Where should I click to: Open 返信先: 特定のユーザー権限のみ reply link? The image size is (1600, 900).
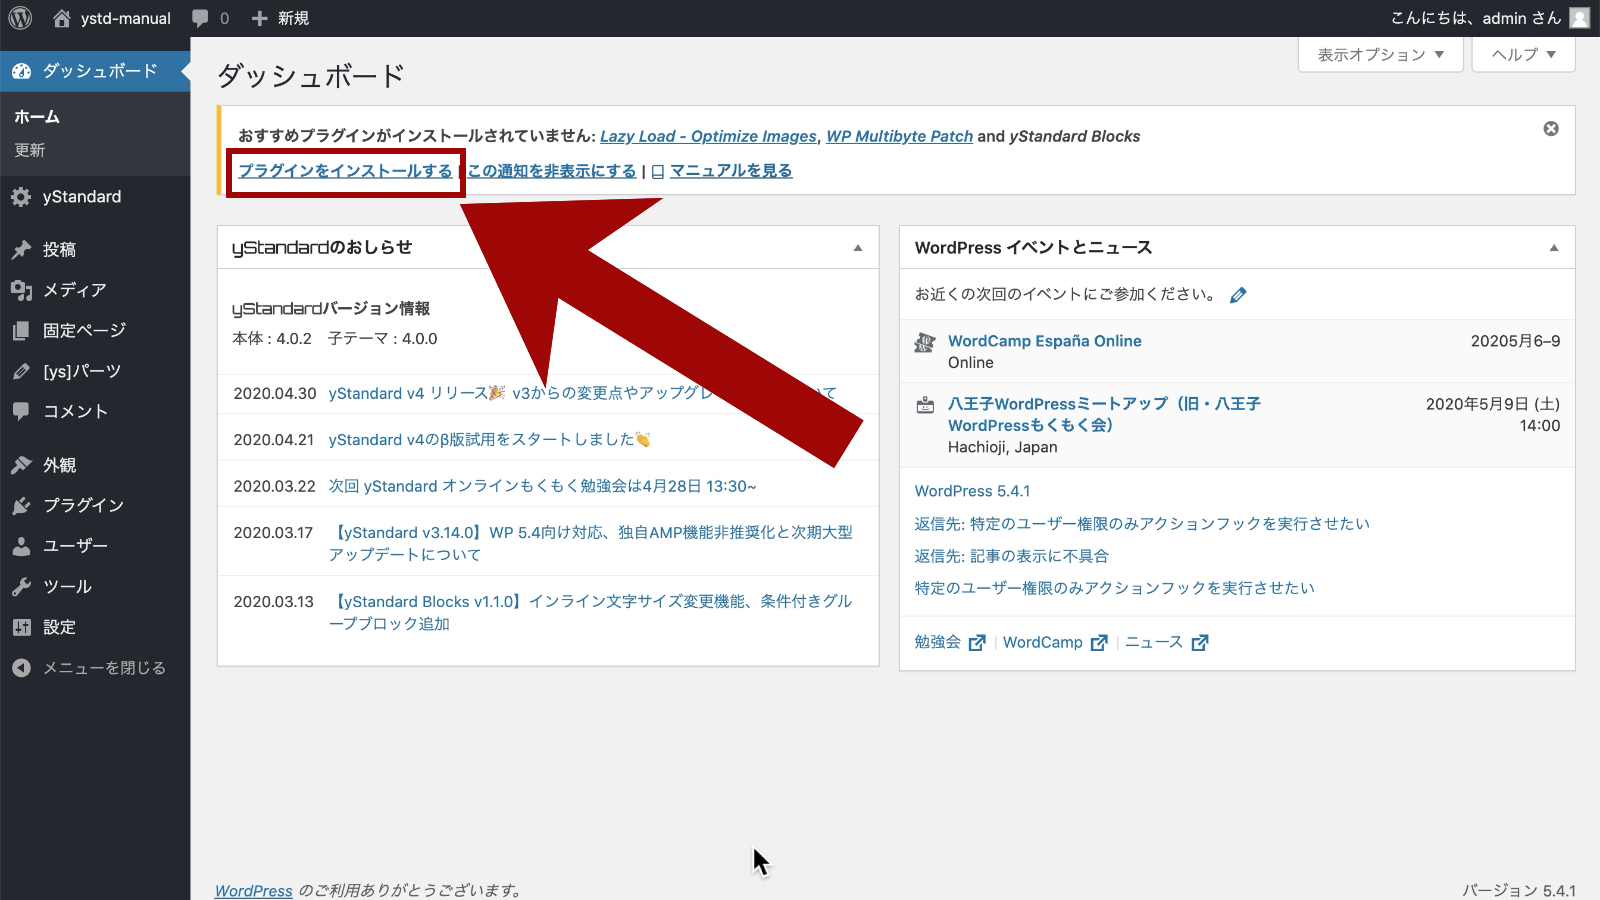pyautogui.click(x=1142, y=524)
